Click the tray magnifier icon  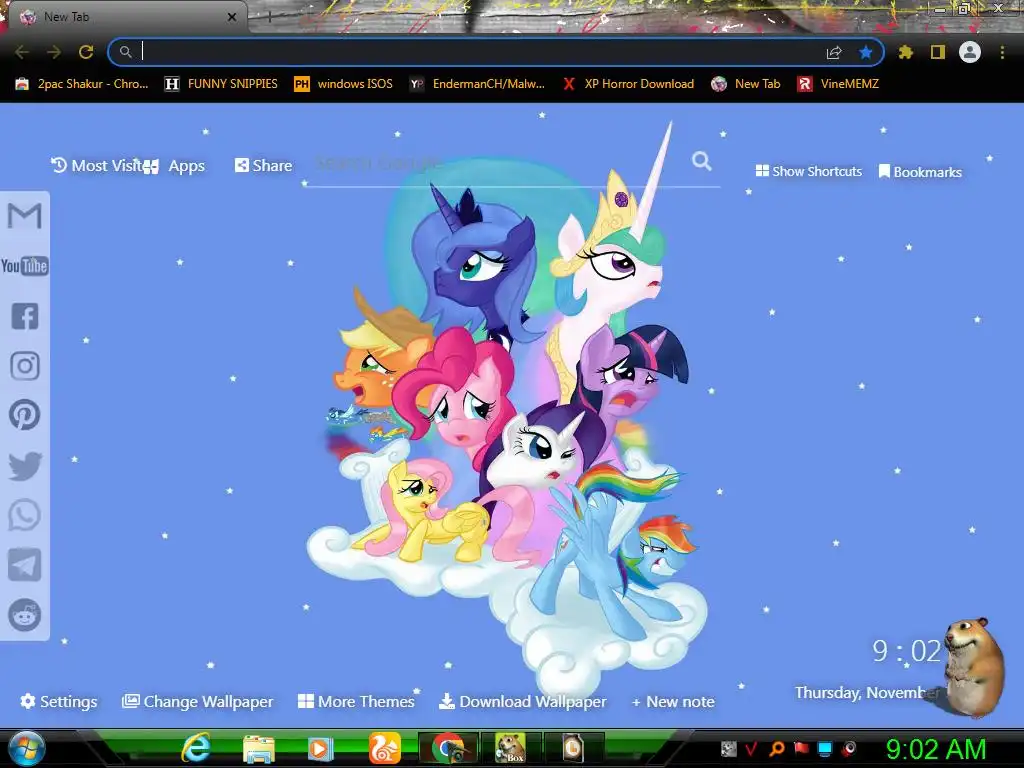click(777, 748)
